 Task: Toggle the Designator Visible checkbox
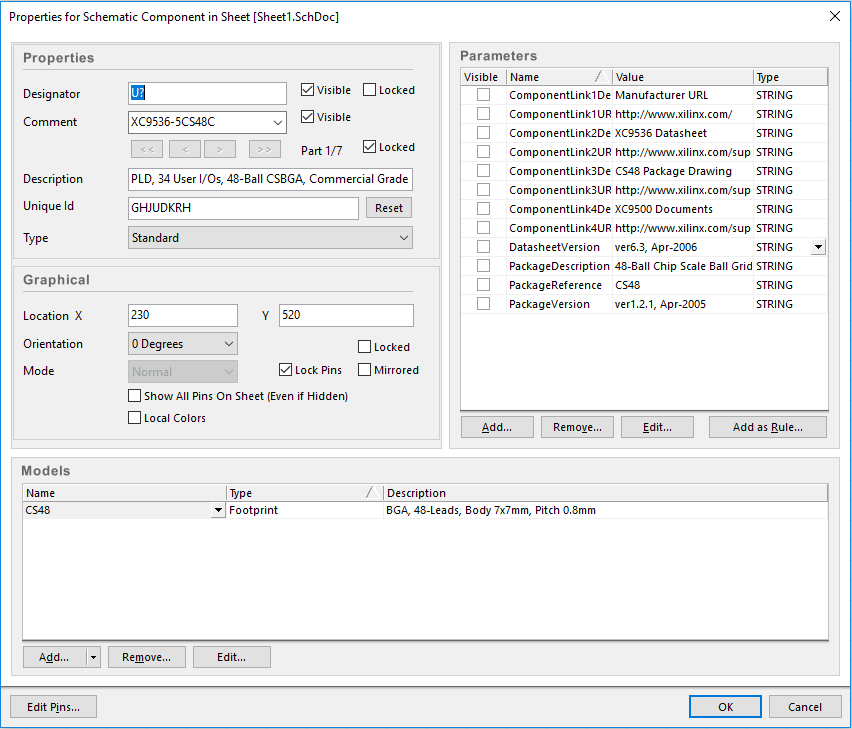[x=308, y=90]
